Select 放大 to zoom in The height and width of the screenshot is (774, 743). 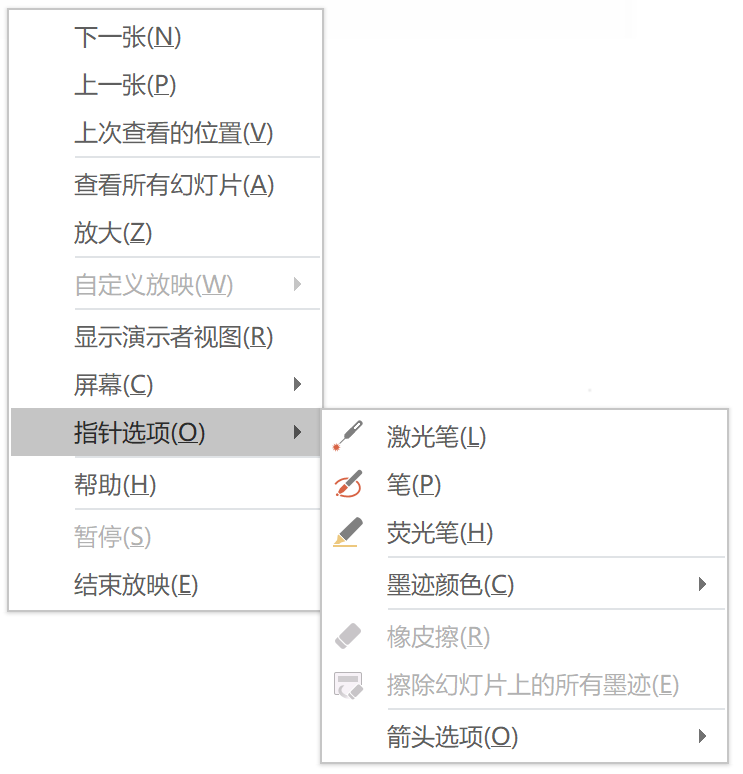[x=113, y=233]
